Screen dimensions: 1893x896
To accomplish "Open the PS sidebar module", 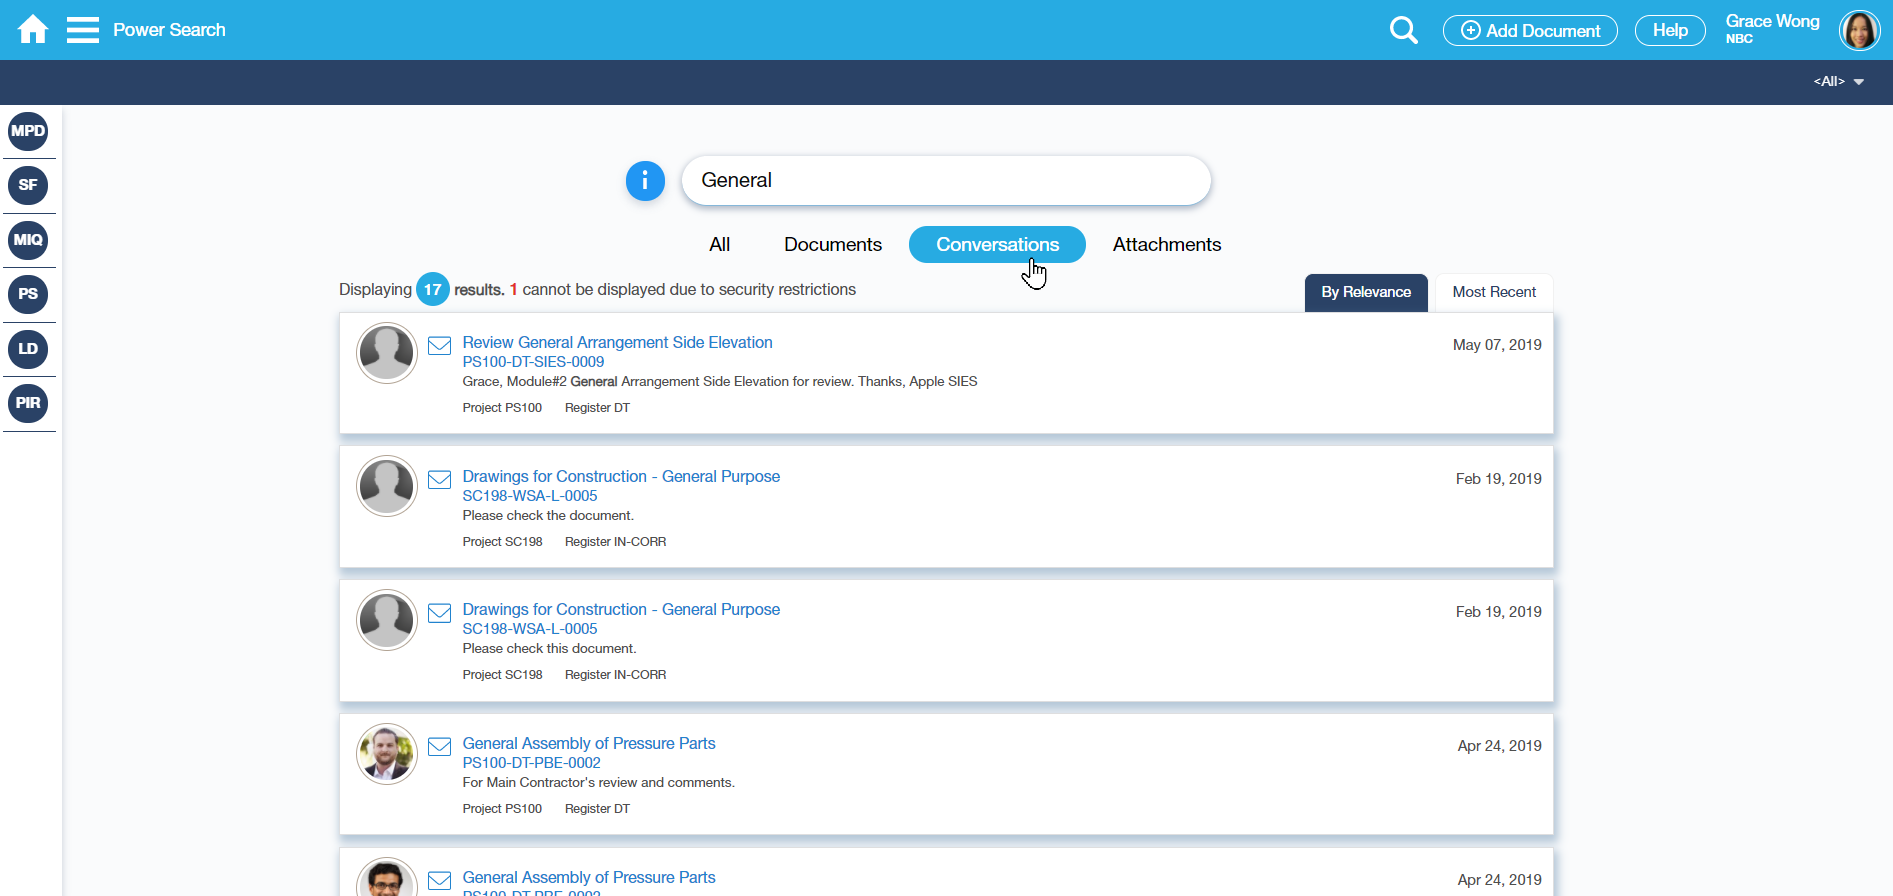I will [28, 294].
